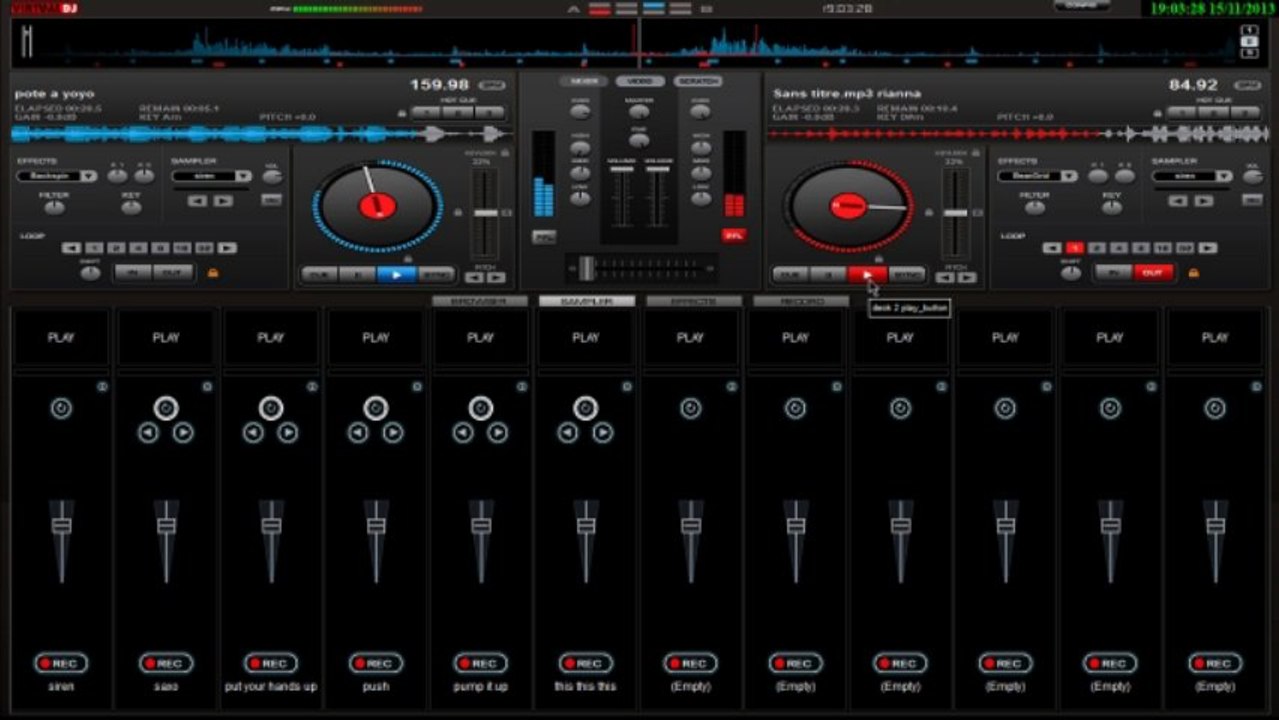This screenshot has height=720, width=1279.
Task: Pause deck 2 using its pause button
Action: (x=829, y=274)
